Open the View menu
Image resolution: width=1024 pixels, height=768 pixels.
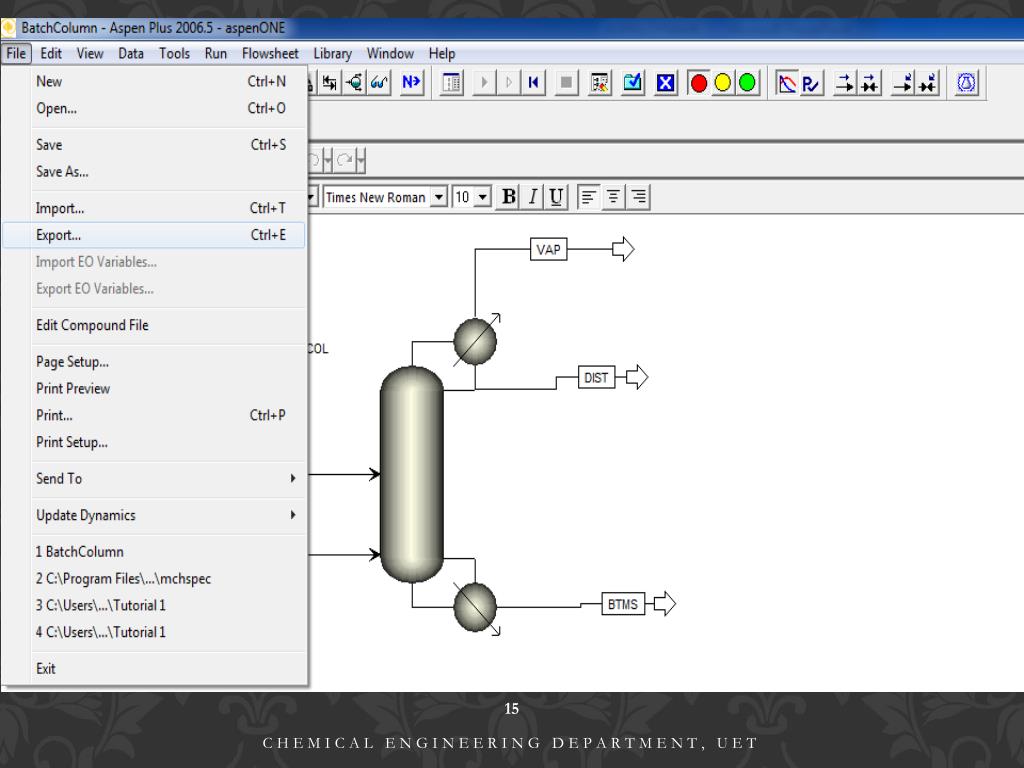[x=90, y=54]
